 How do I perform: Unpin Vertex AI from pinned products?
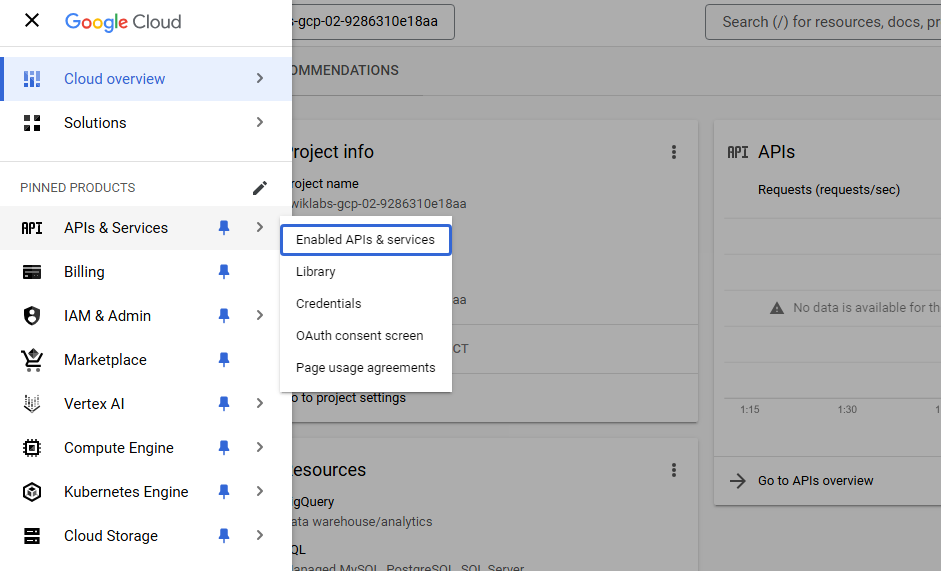coord(224,403)
